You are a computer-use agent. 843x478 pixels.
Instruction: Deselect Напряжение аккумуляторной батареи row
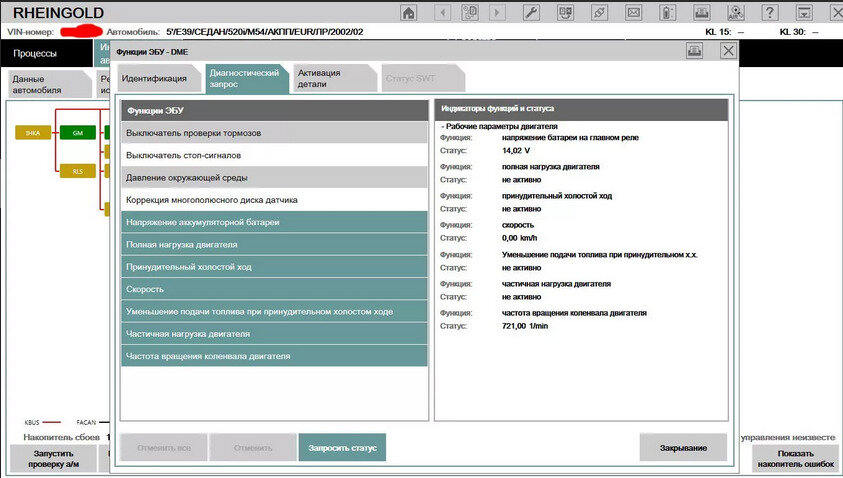(274, 222)
